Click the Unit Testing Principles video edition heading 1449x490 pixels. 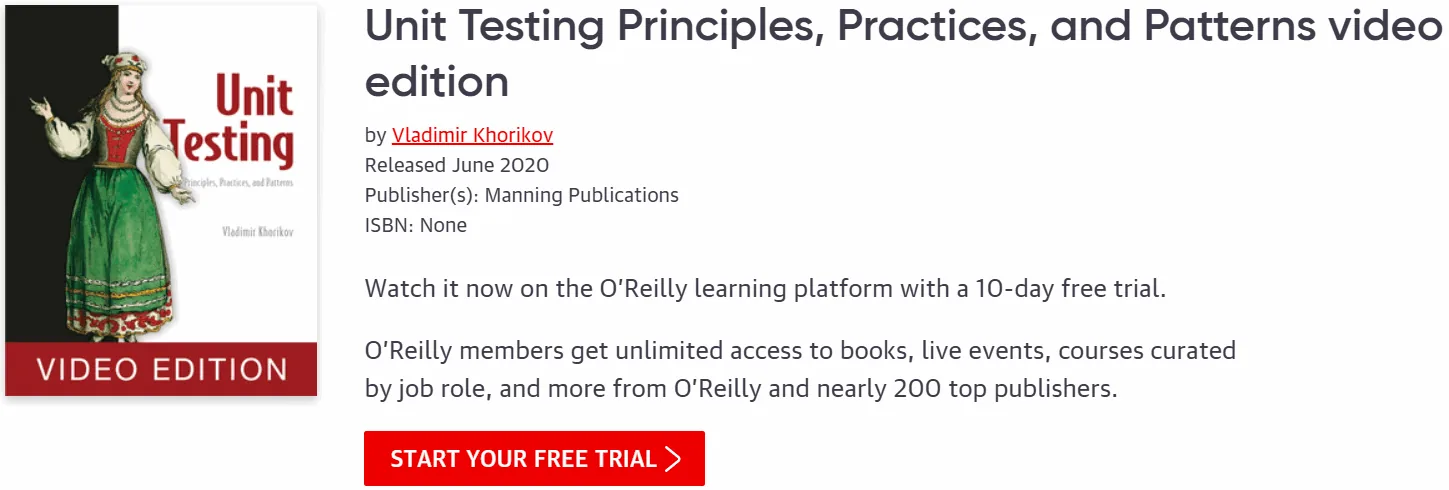[903, 53]
